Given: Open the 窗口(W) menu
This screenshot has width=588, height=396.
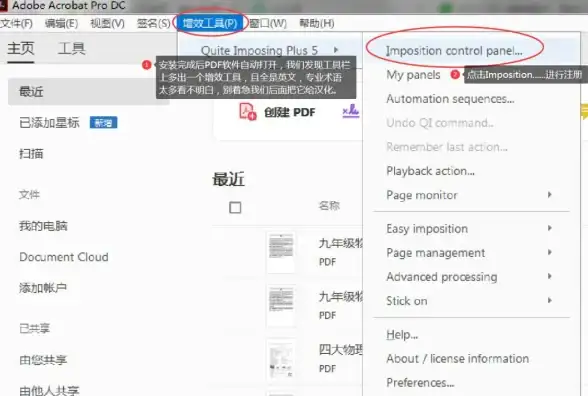Looking at the screenshot, I should 268,24.
